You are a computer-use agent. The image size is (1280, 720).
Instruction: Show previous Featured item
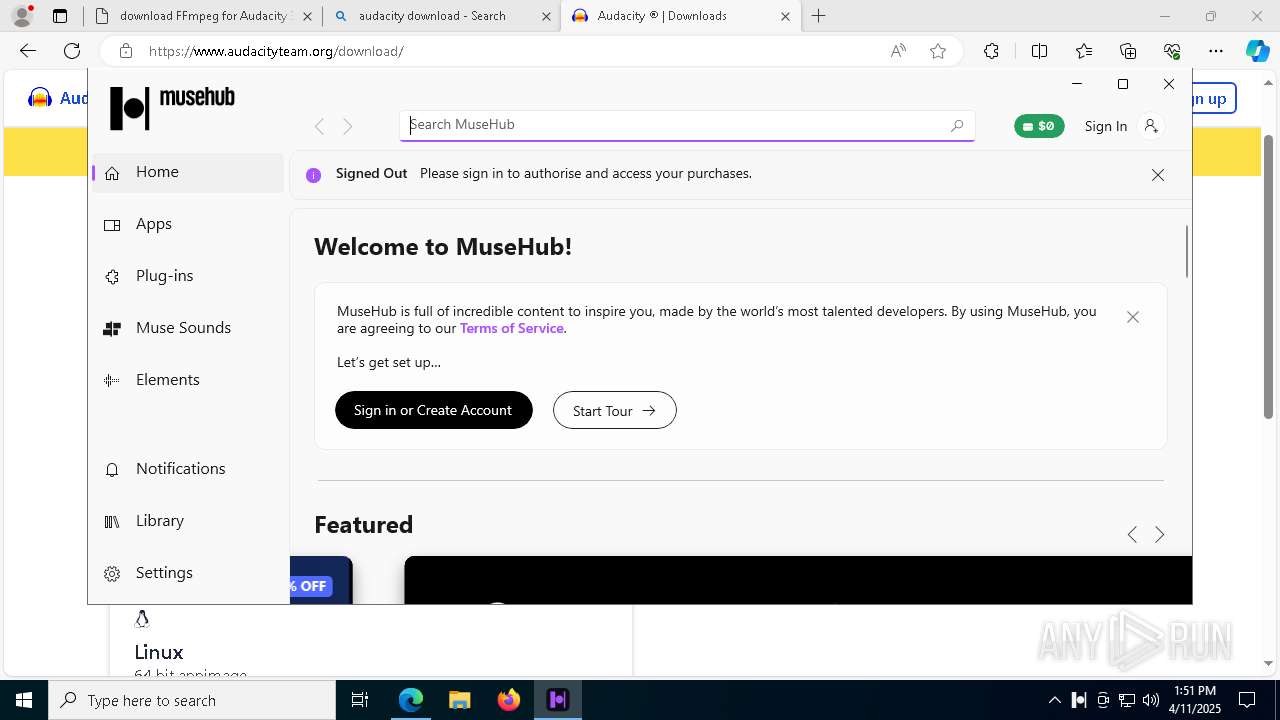click(1132, 535)
